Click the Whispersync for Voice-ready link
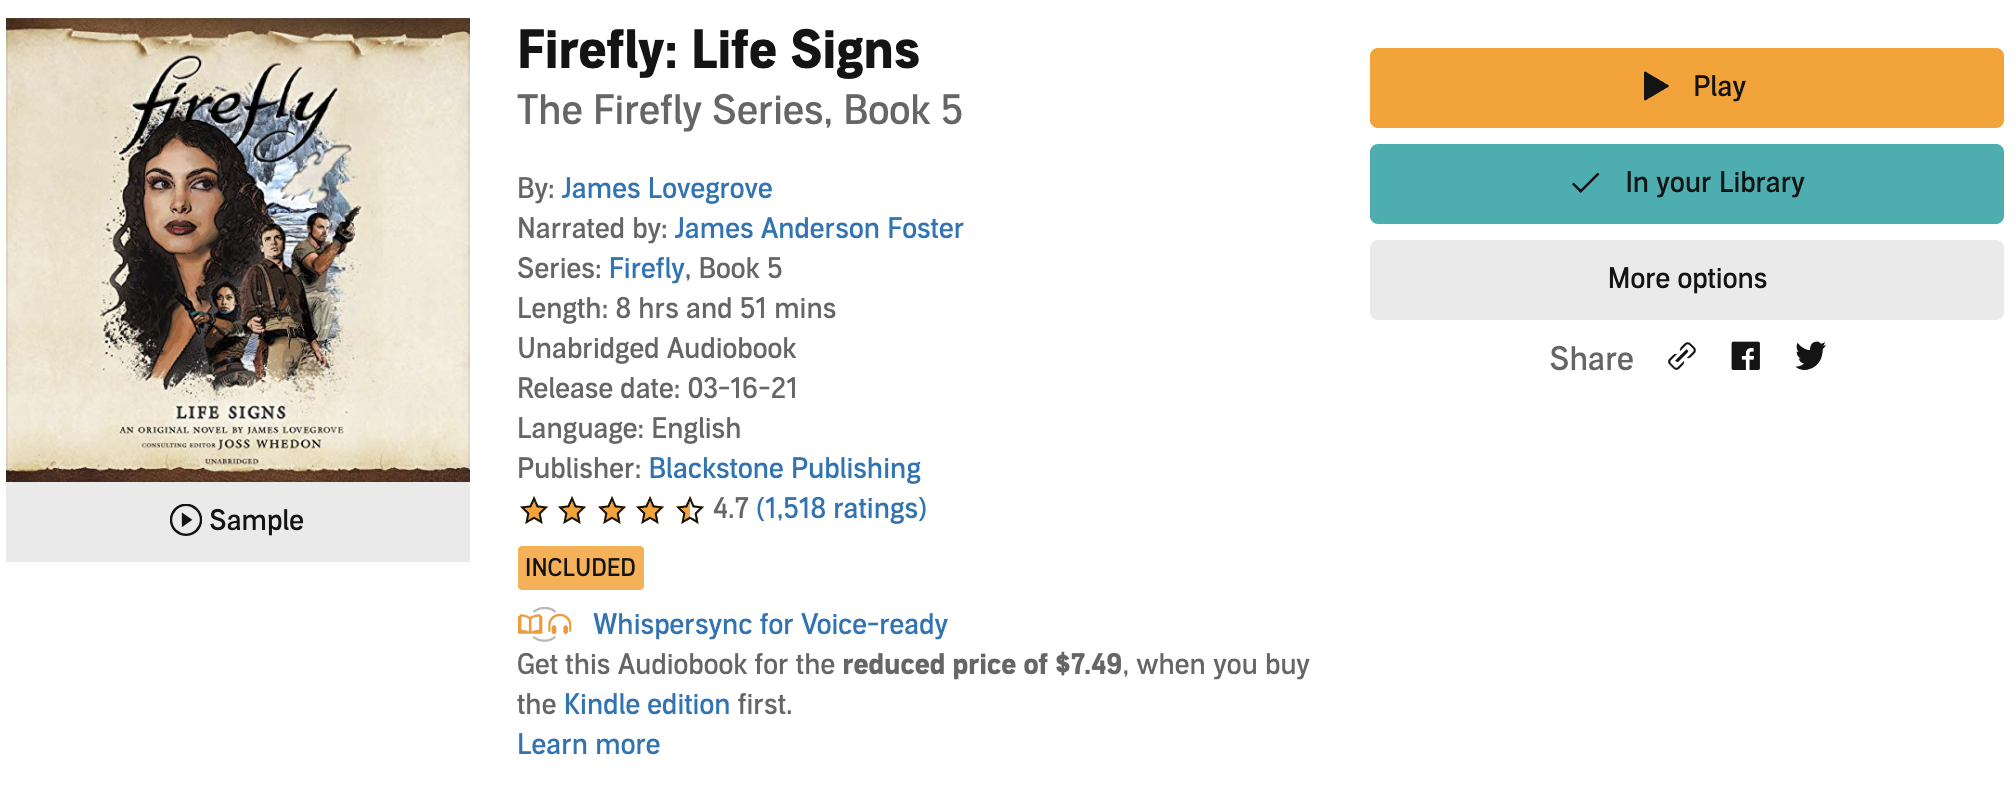The image size is (2016, 794). pyautogui.click(x=770, y=625)
